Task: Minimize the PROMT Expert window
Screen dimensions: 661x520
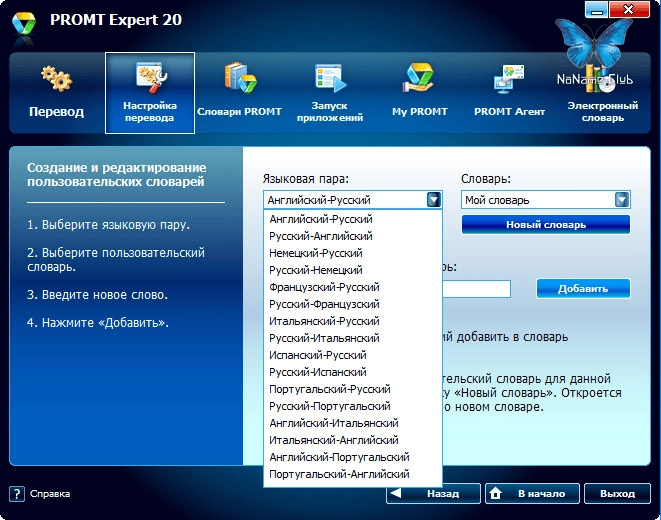Action: point(596,10)
